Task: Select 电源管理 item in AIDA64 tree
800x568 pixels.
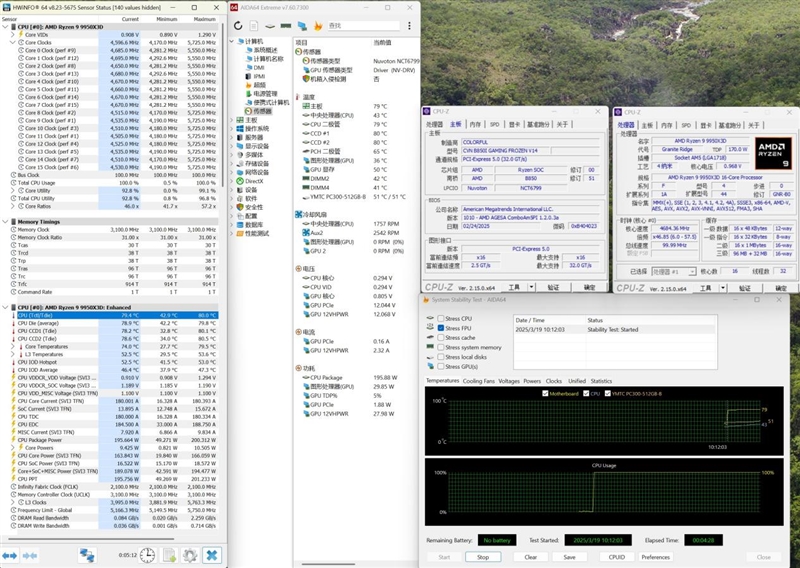Action: coord(261,94)
